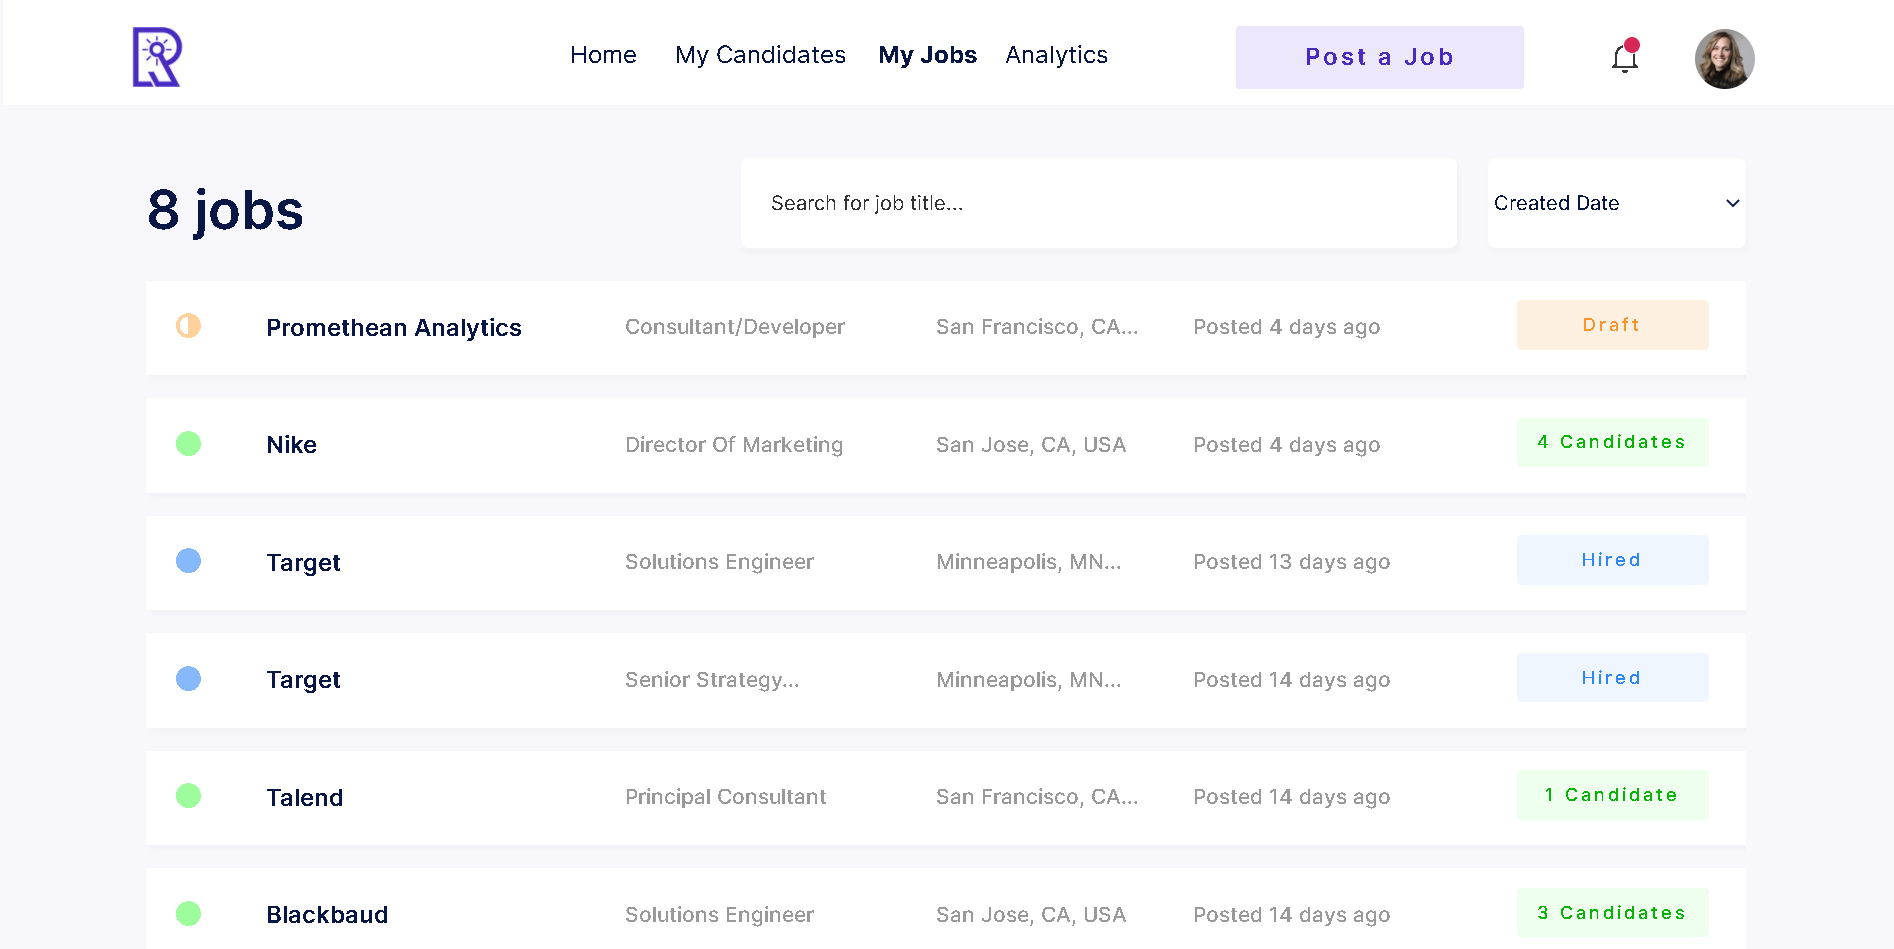Click the blue status dot for Target Senior Strategy
This screenshot has height=949, width=1894.
click(x=188, y=679)
